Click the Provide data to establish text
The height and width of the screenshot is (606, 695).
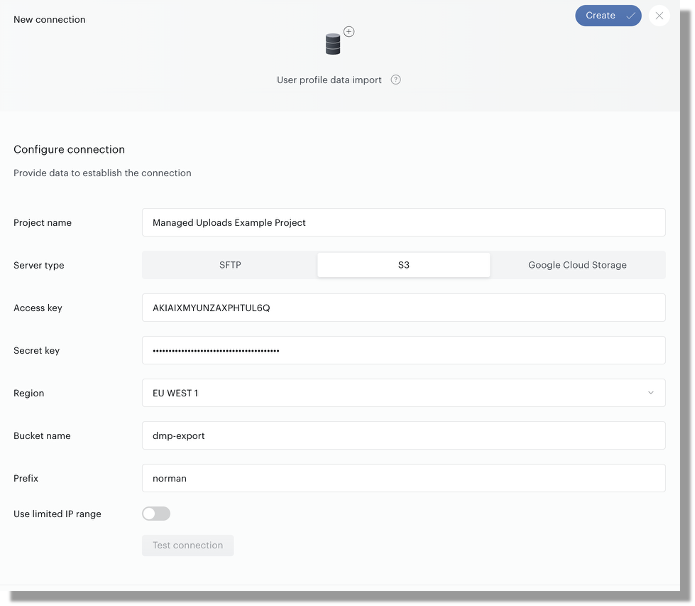point(102,173)
